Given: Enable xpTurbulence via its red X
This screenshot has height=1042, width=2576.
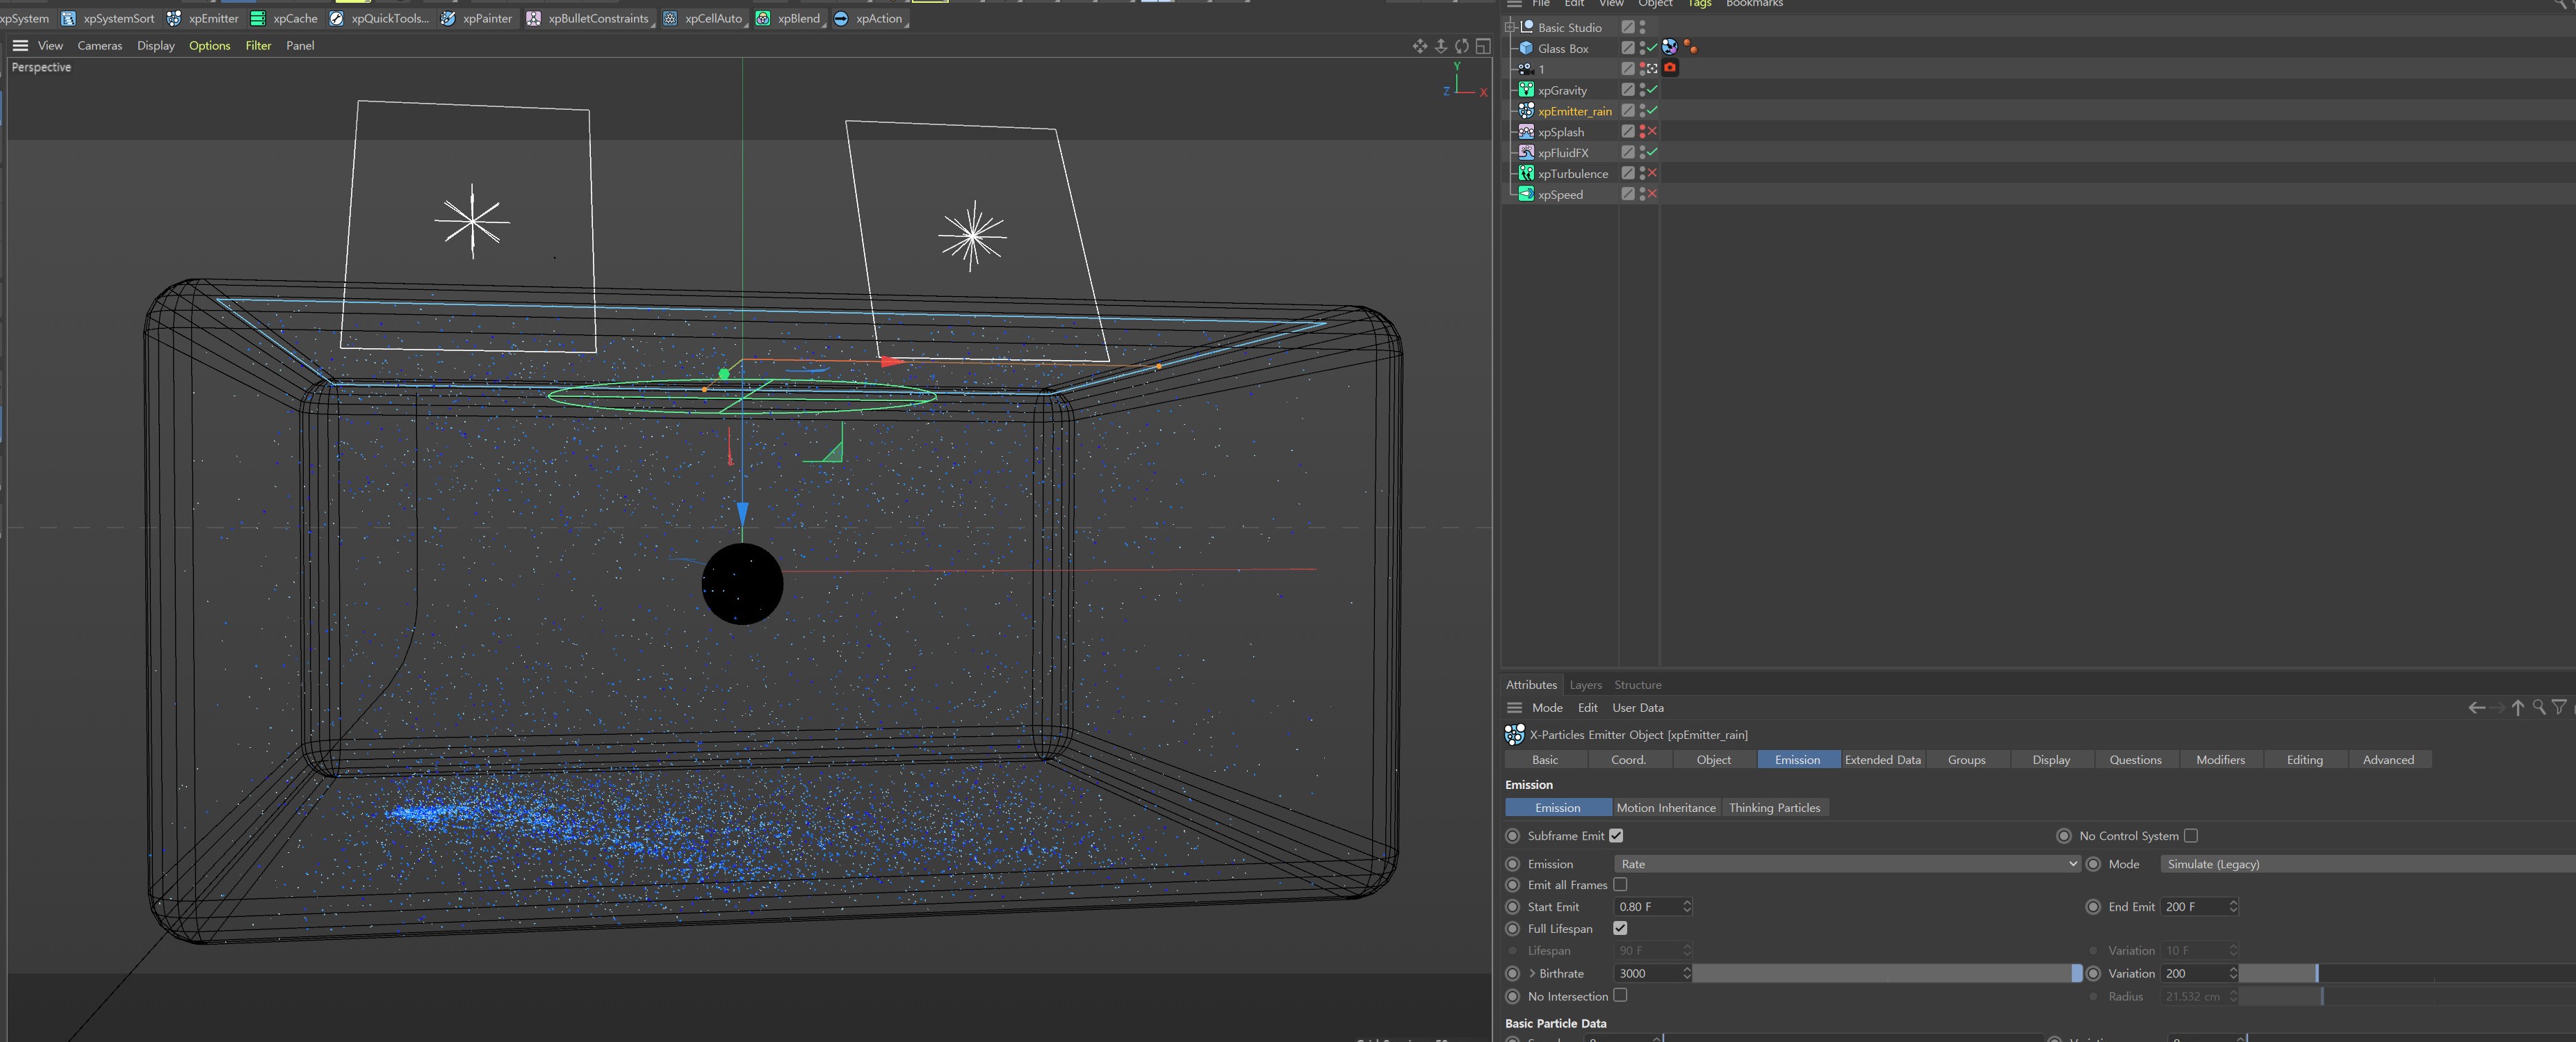Looking at the screenshot, I should tap(1652, 173).
